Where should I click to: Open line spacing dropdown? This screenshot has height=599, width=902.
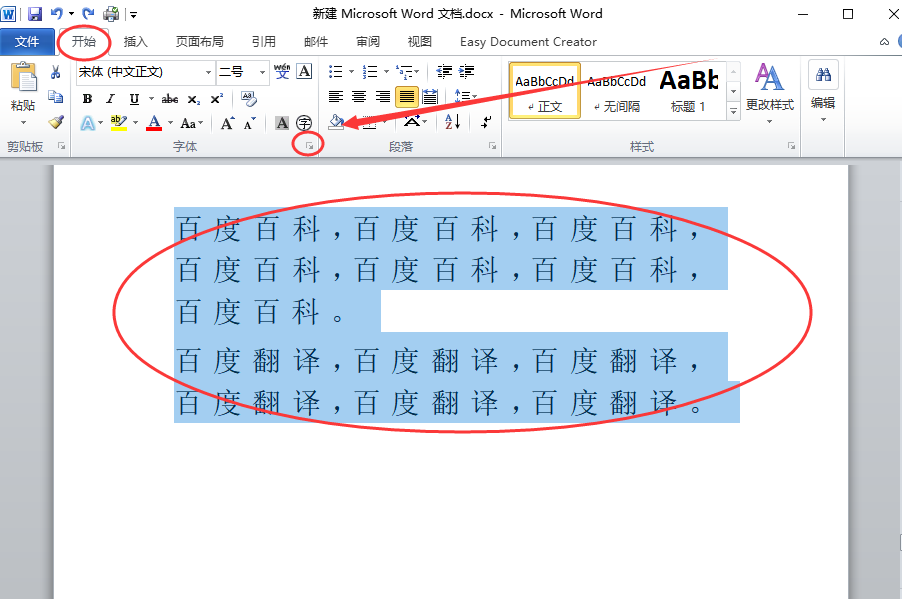(x=465, y=97)
